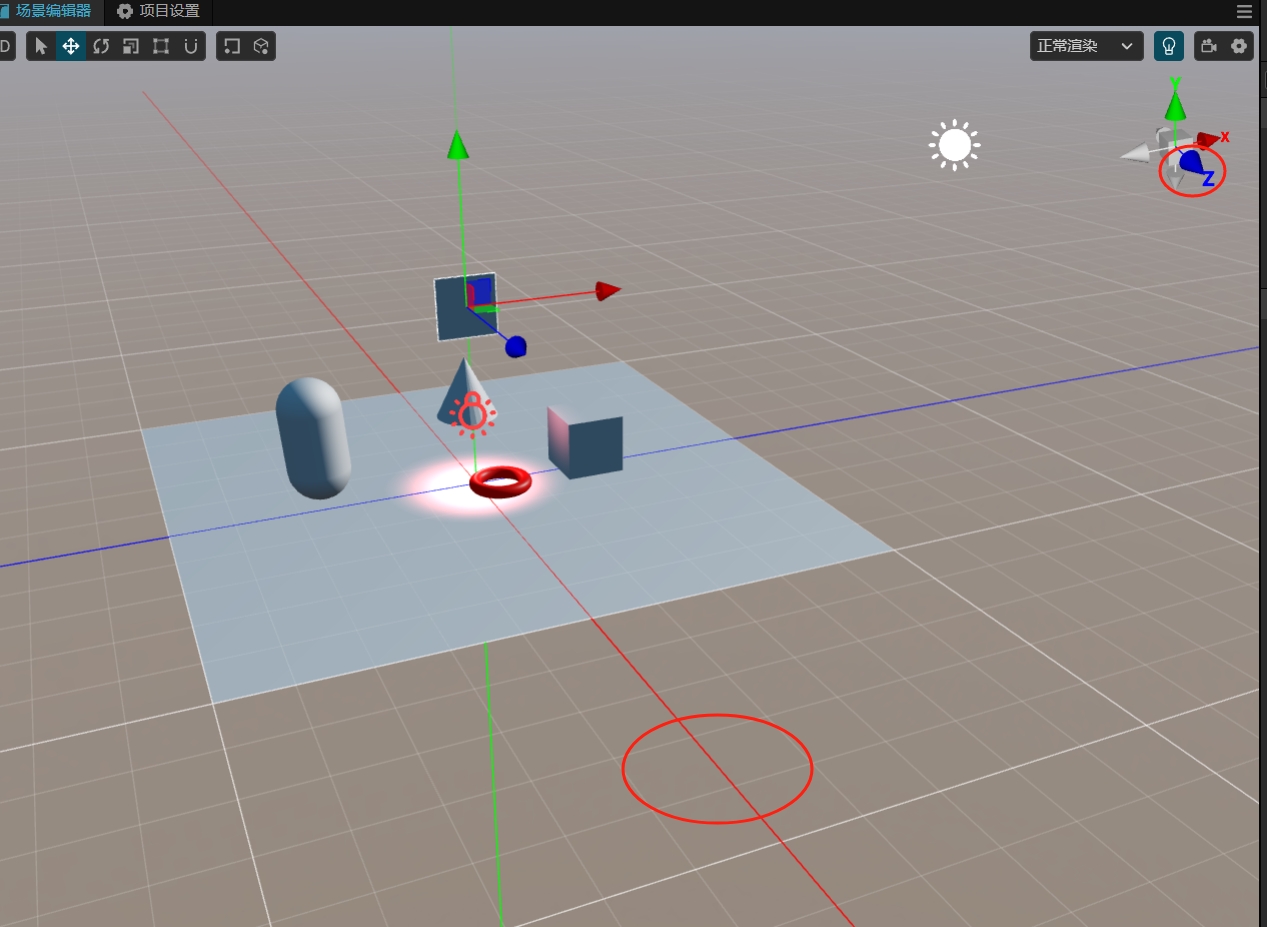Select the white sun directional light icon
Screen dimensions: 1267x927
954,146
